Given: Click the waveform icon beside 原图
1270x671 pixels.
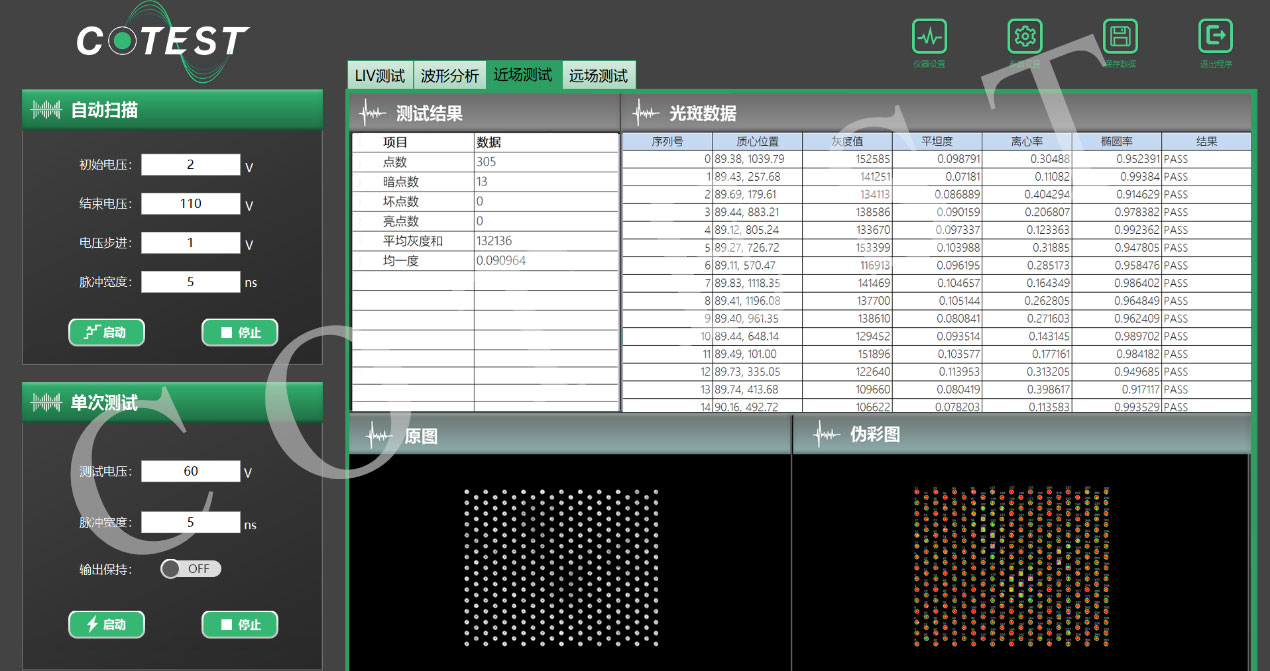Looking at the screenshot, I should 380,435.
